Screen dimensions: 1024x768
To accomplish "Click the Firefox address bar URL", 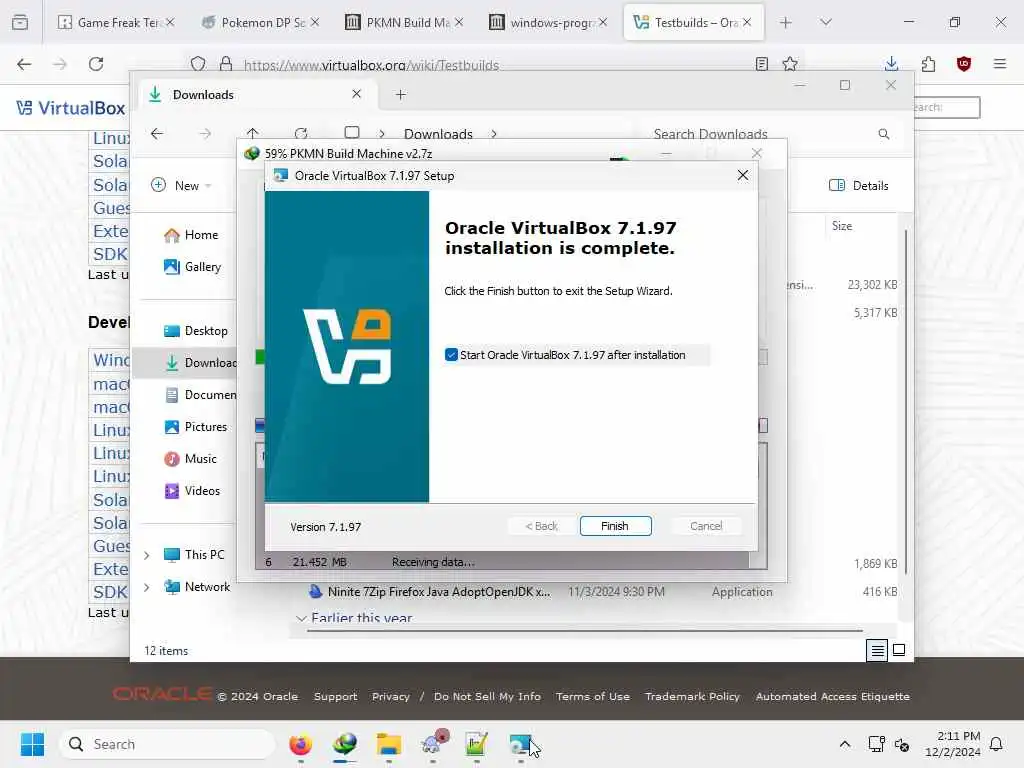I will tap(371, 65).
